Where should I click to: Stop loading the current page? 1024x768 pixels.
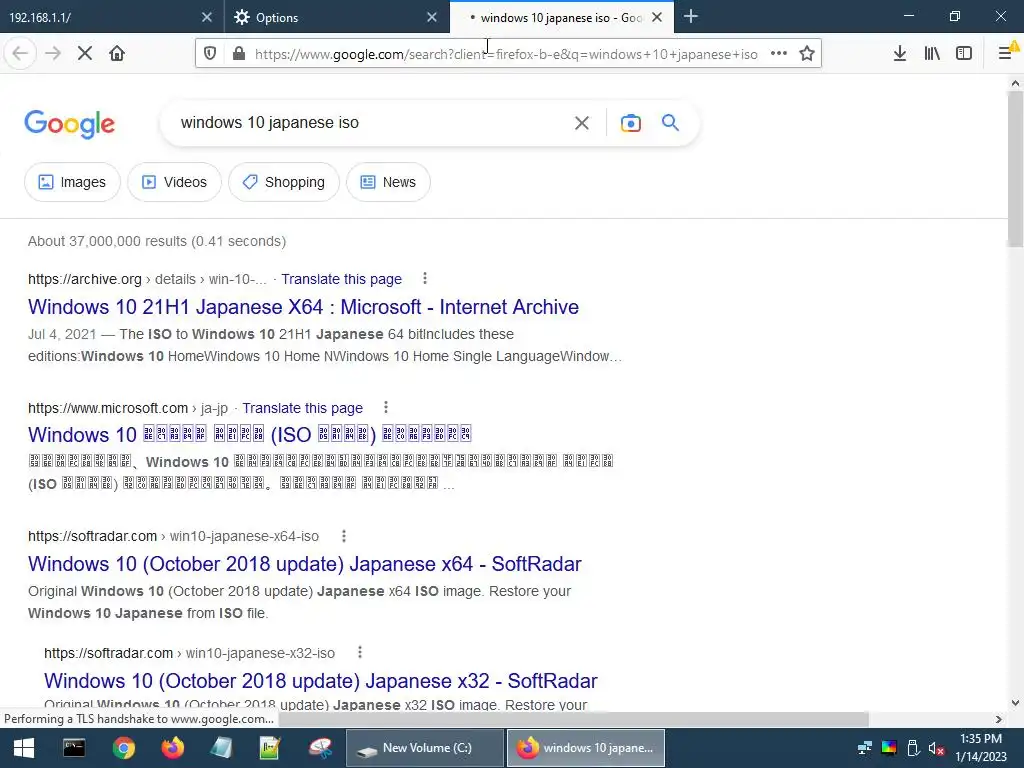coord(85,54)
